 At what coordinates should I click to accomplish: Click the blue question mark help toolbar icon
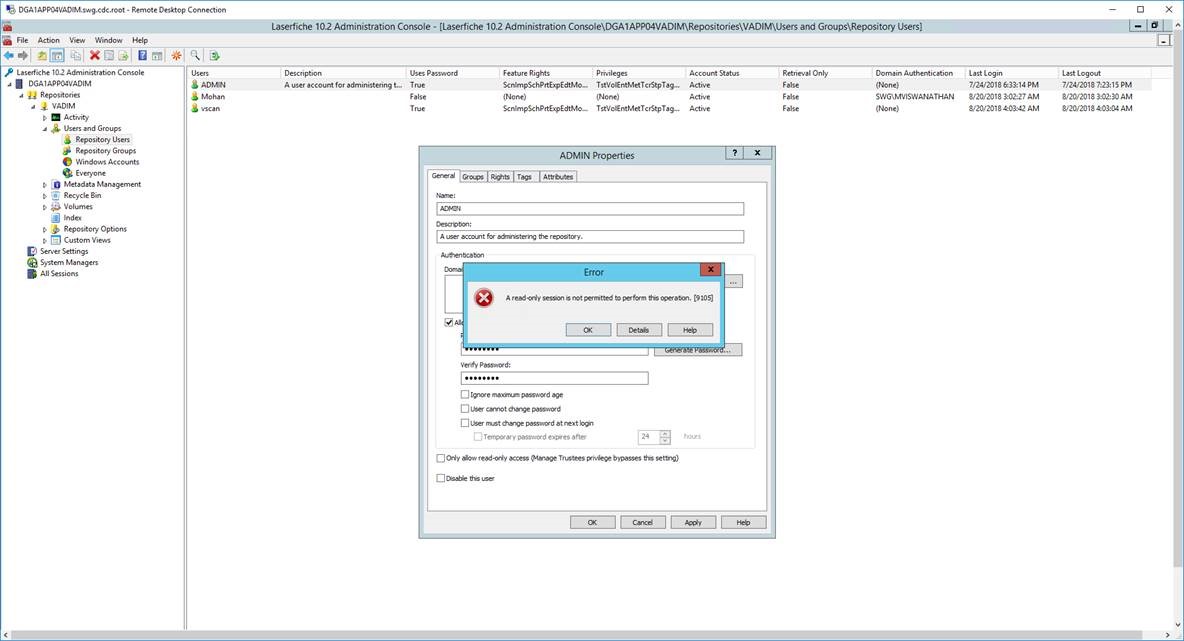(x=142, y=56)
